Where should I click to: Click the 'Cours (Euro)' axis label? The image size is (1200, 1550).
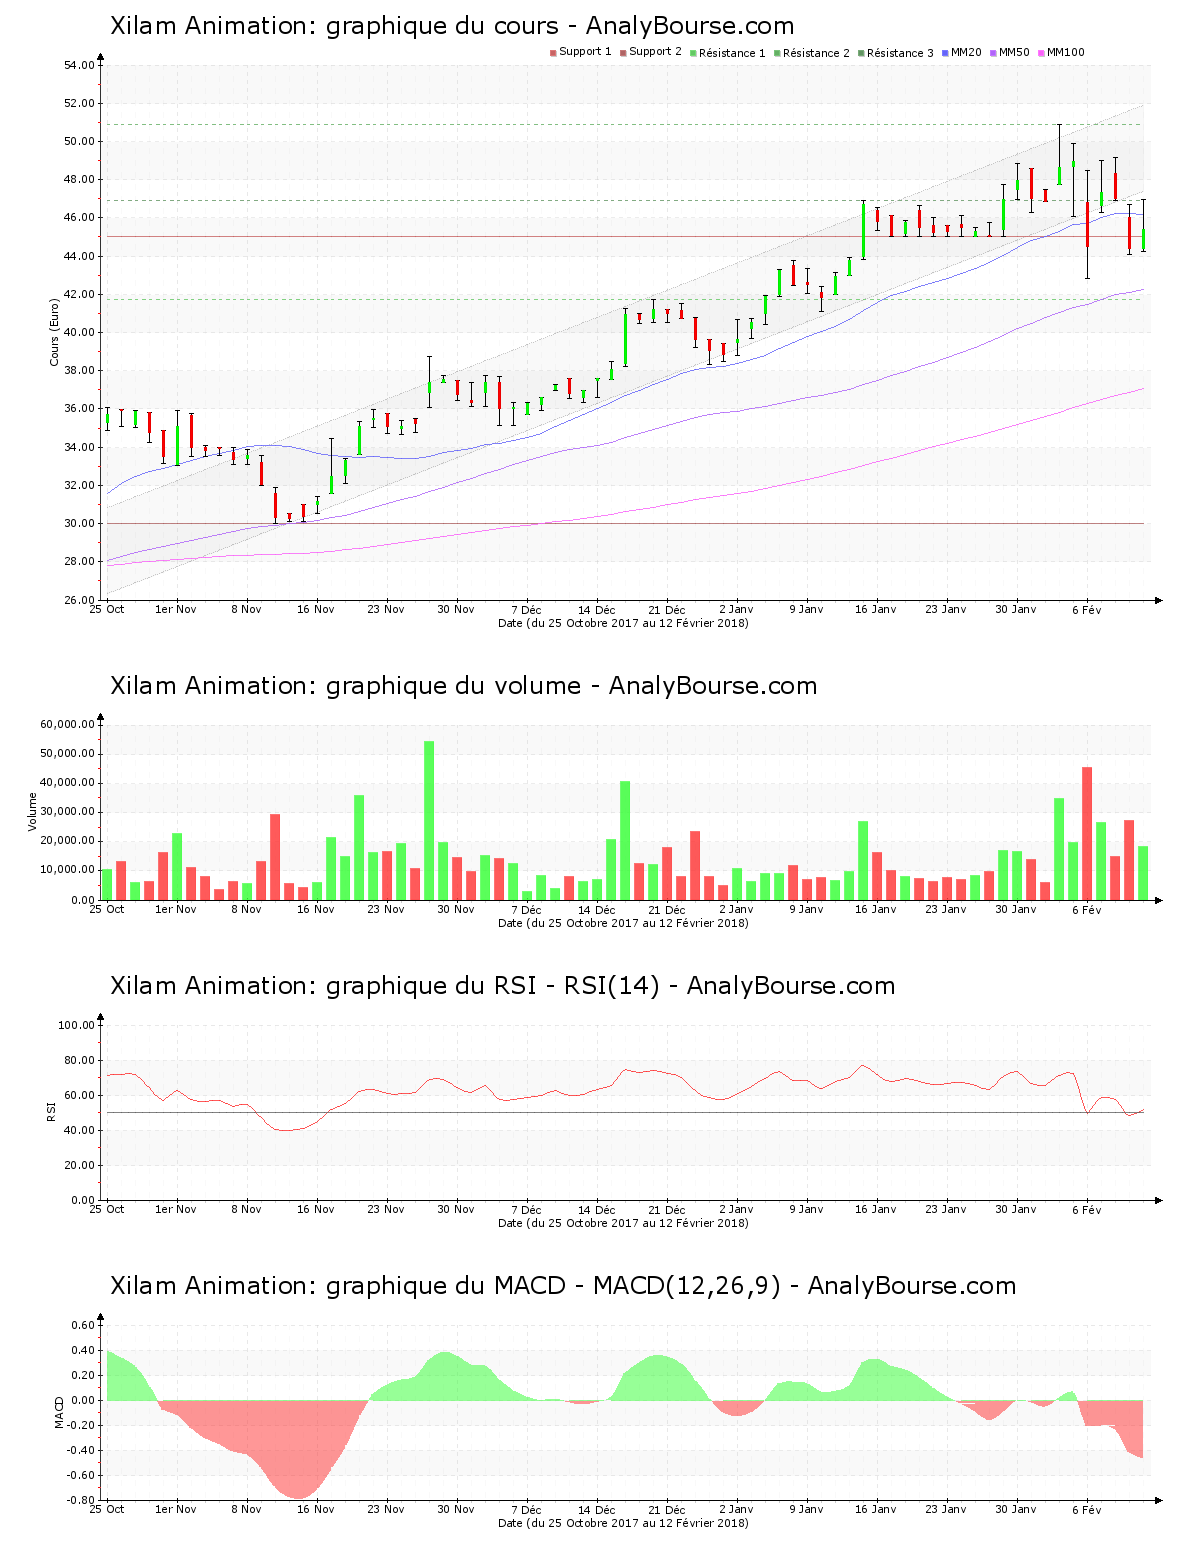(x=55, y=332)
